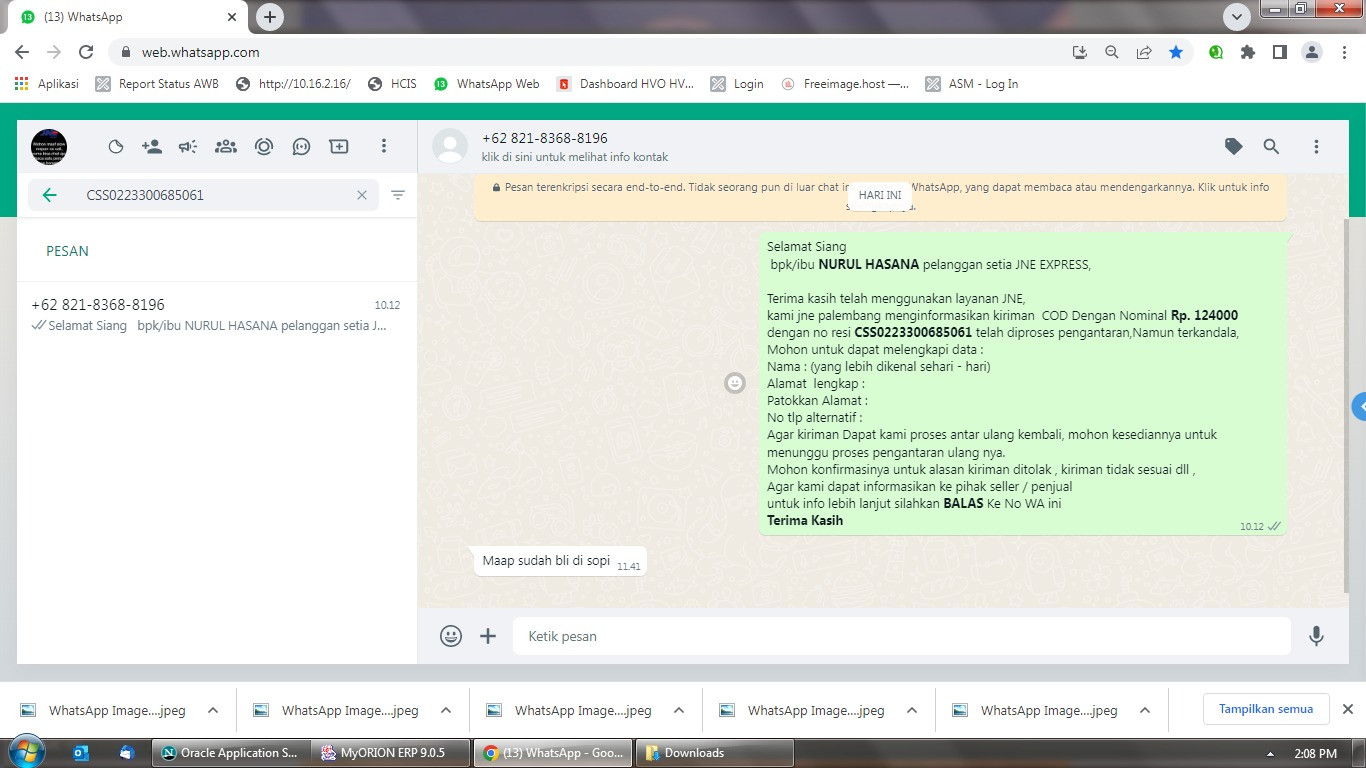This screenshot has height=768, width=1366.
Task: Open Outlook taskbar icon
Action: (x=81, y=753)
